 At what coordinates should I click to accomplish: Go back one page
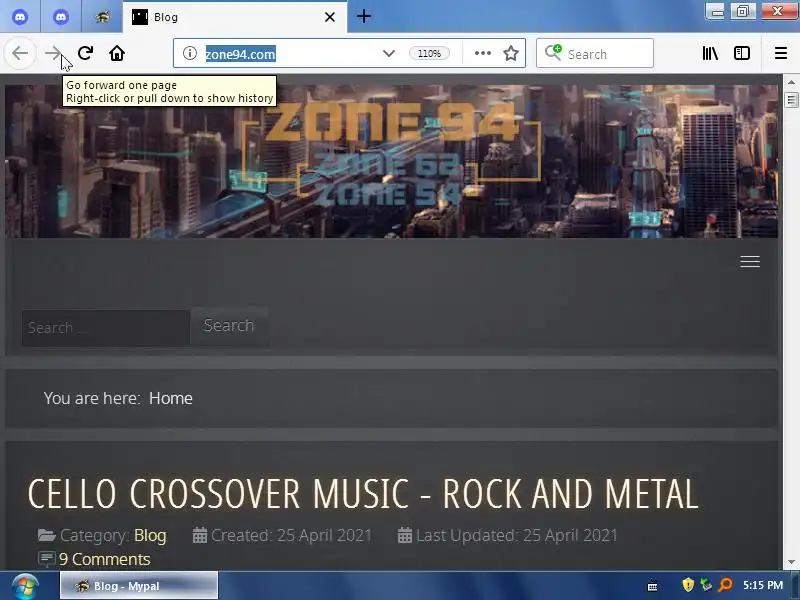tap(20, 53)
